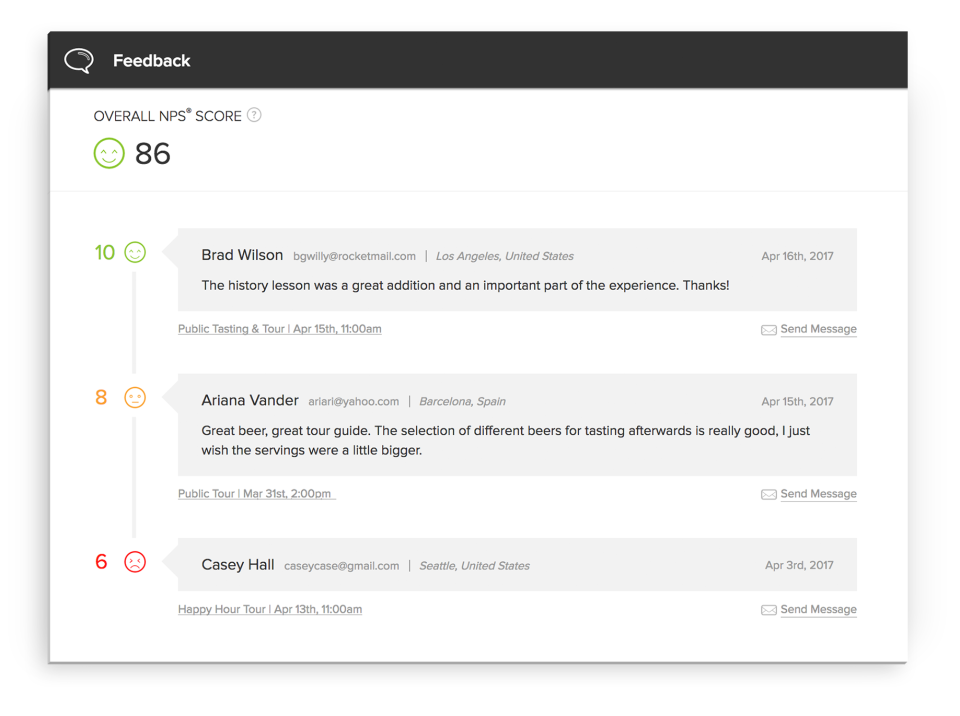The width and height of the screenshot is (960, 716).
Task: Click Casey Hall's feedback card
Action: (600, 565)
